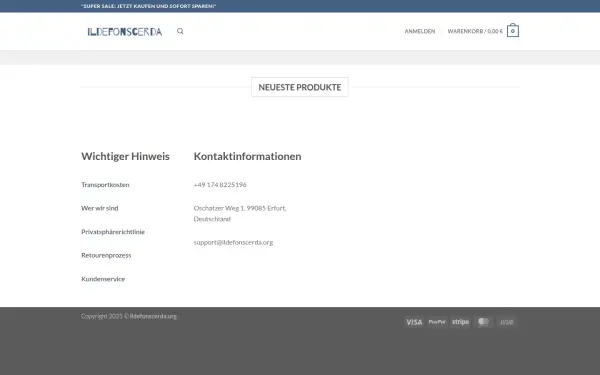Click the Oschatzer Weg 1 address text
This screenshot has width=600, height=375.
(240, 214)
